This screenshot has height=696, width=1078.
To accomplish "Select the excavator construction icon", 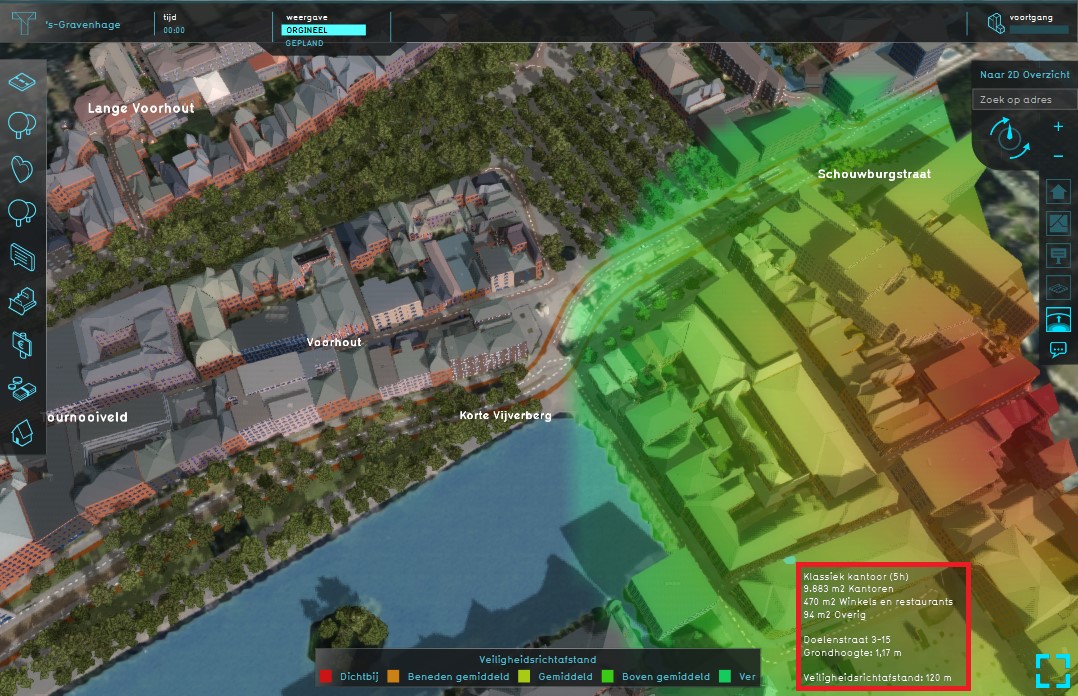I will point(22,299).
